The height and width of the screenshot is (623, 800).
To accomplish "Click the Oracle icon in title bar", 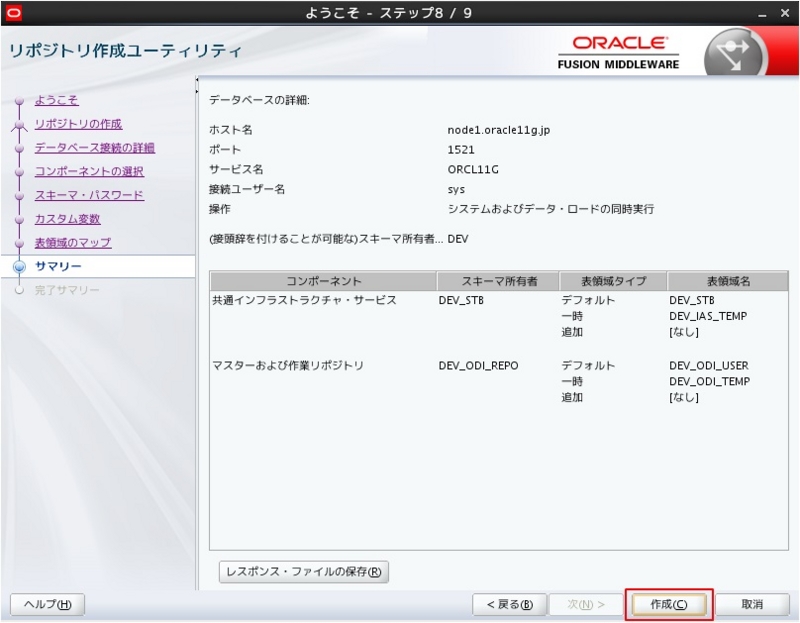I will [14, 13].
